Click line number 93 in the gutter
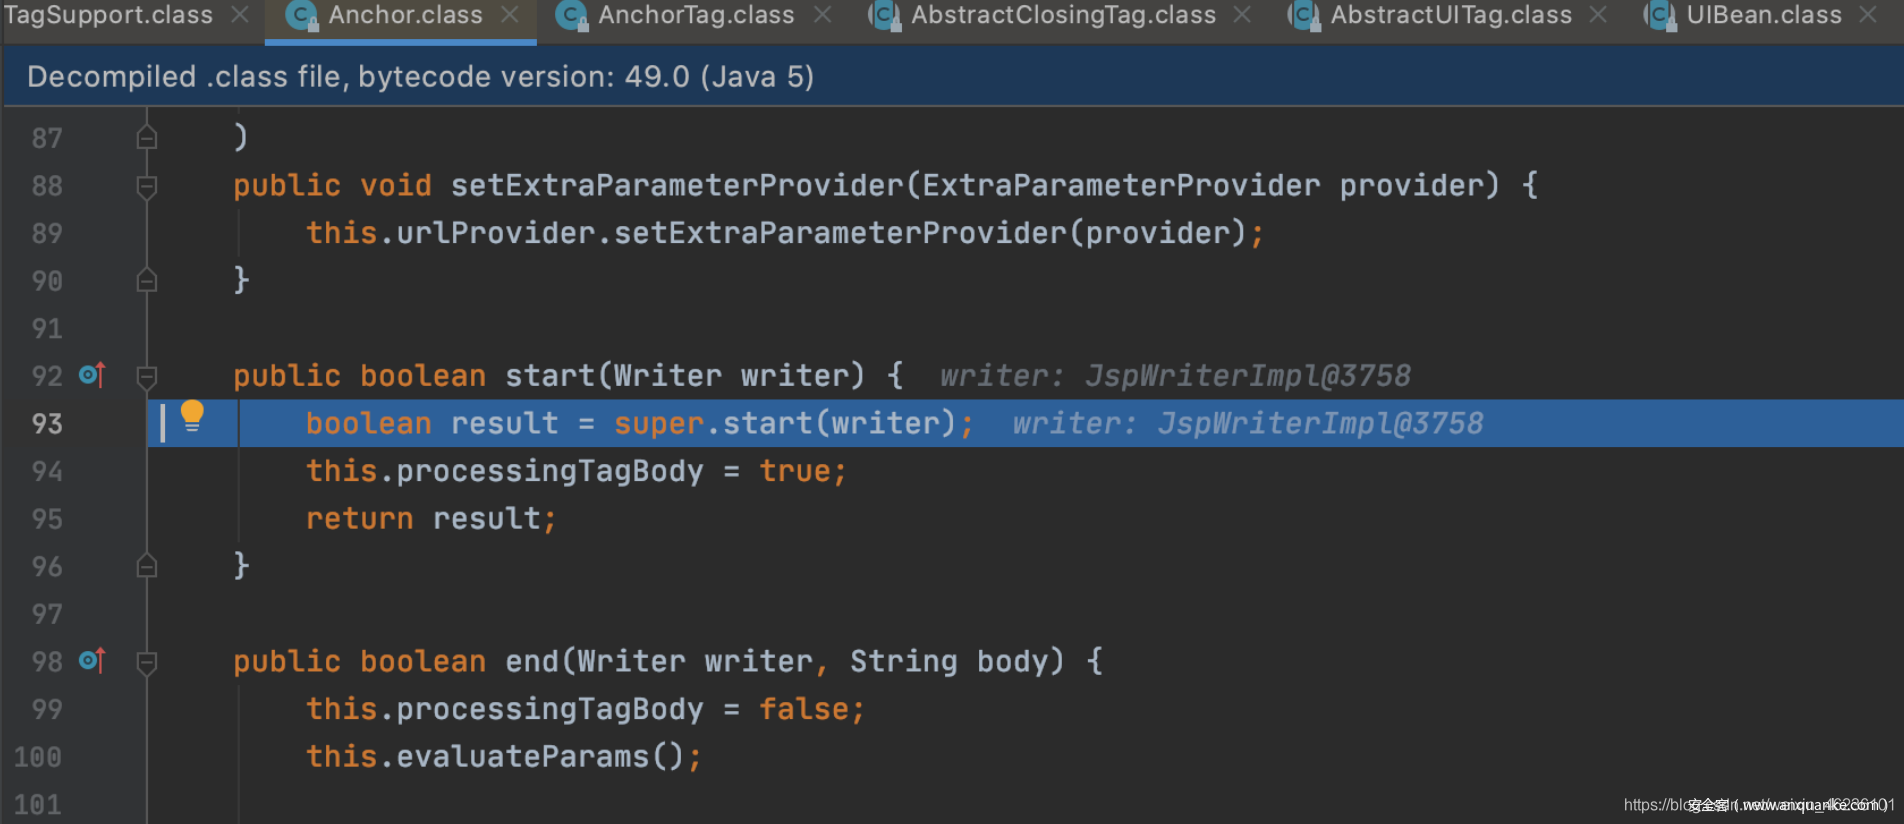The height and width of the screenshot is (824, 1904). click(x=47, y=424)
